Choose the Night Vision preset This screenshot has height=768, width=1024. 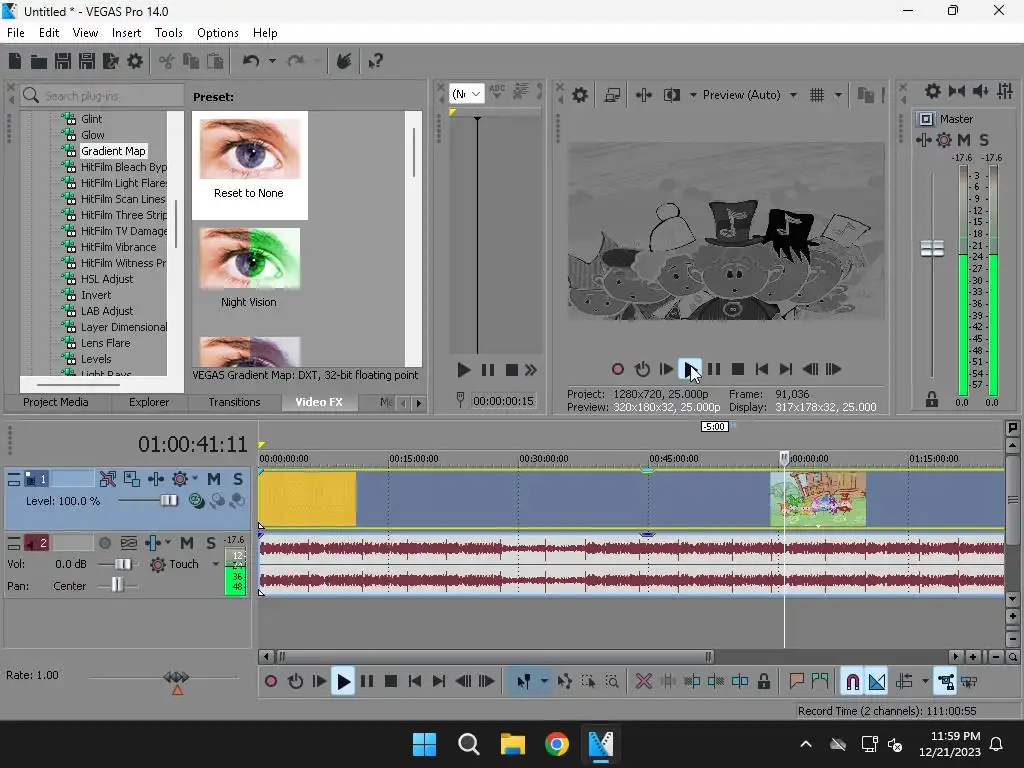pos(249,268)
